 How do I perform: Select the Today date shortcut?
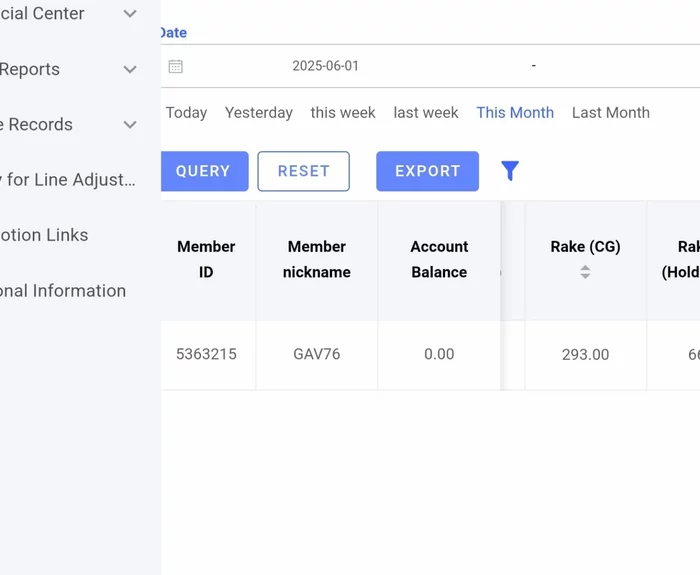click(186, 112)
